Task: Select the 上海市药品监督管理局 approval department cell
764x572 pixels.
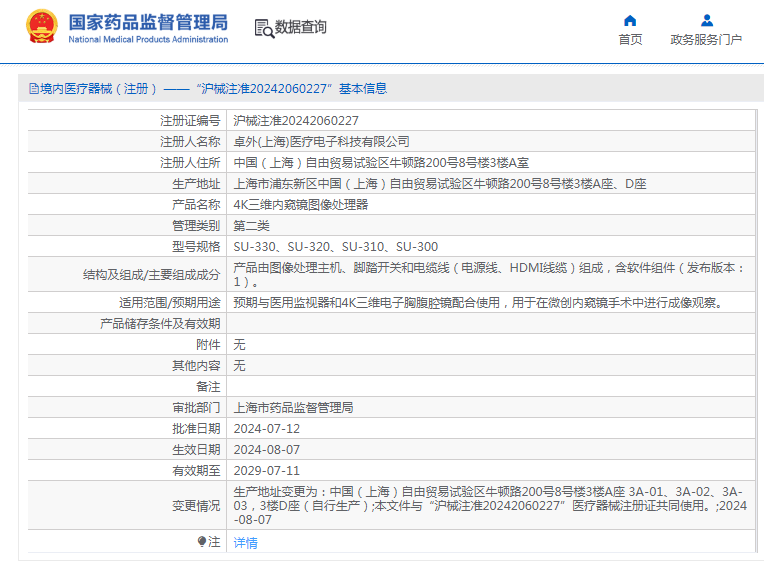Action: 293,408
